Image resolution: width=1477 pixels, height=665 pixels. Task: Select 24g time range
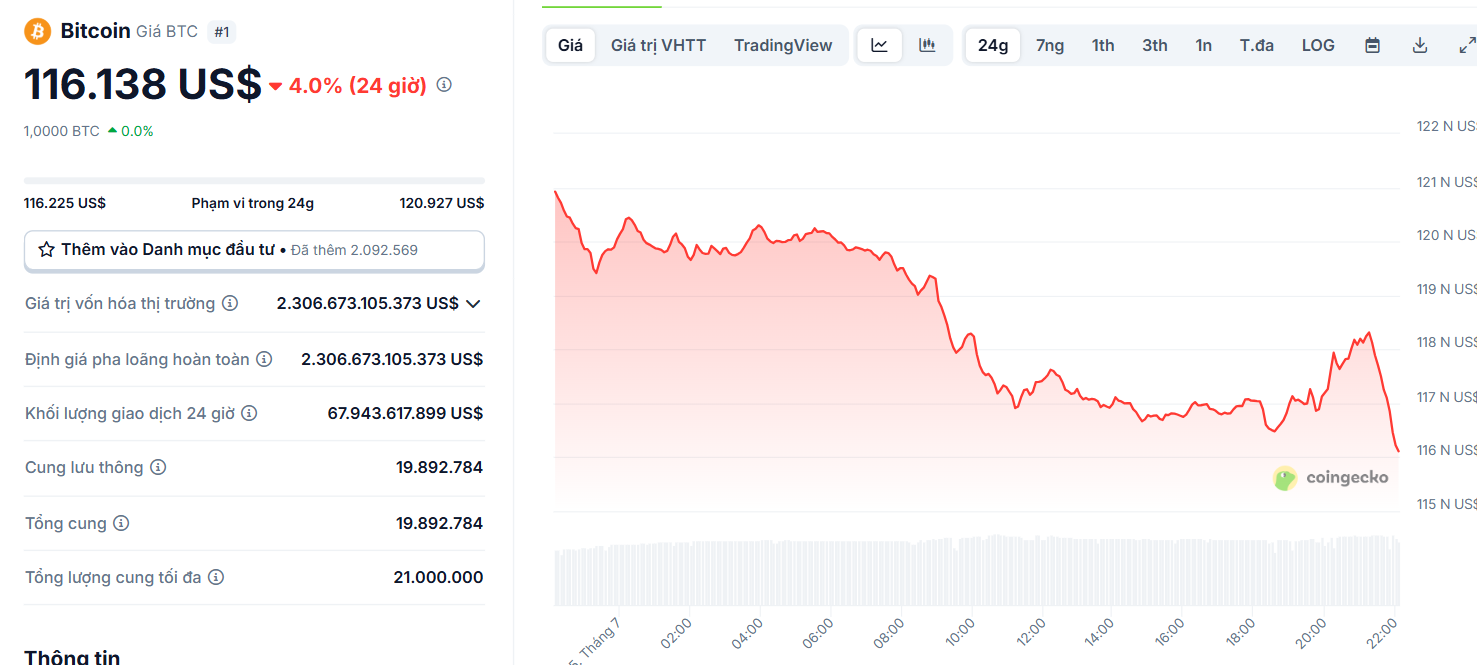pyautogui.click(x=993, y=45)
